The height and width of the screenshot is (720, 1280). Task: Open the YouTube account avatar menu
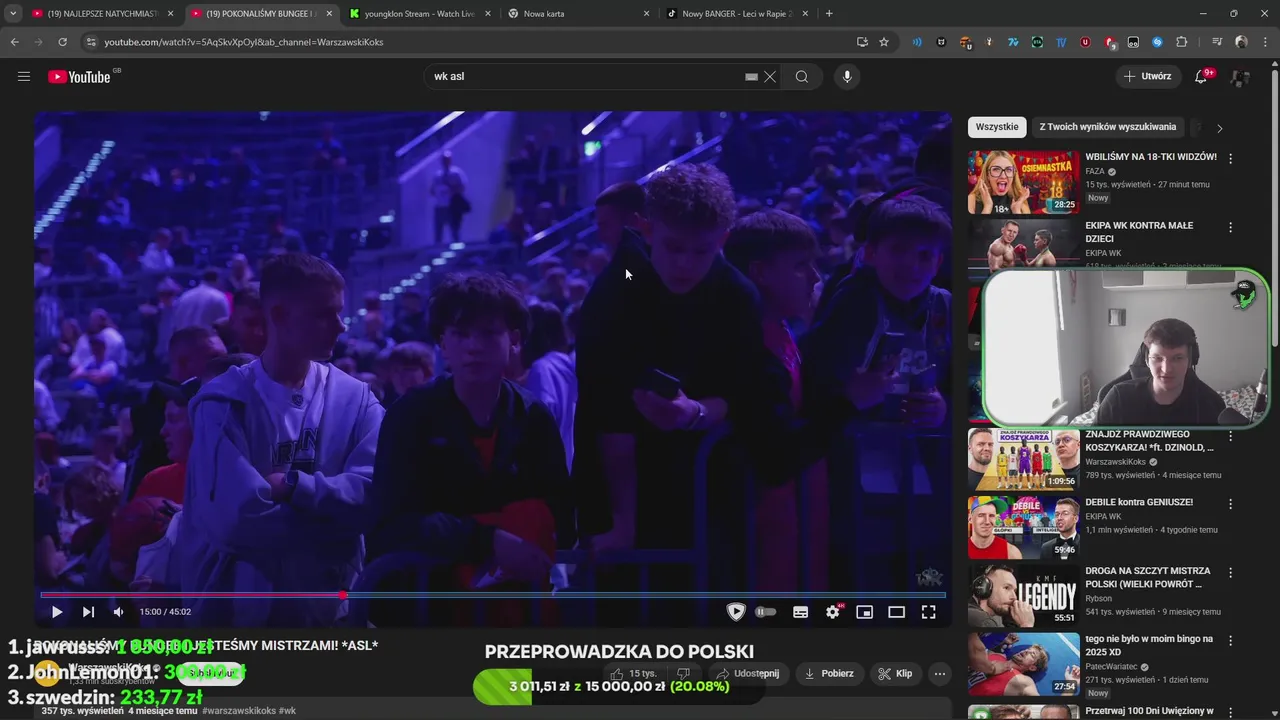pyautogui.click(x=1240, y=77)
